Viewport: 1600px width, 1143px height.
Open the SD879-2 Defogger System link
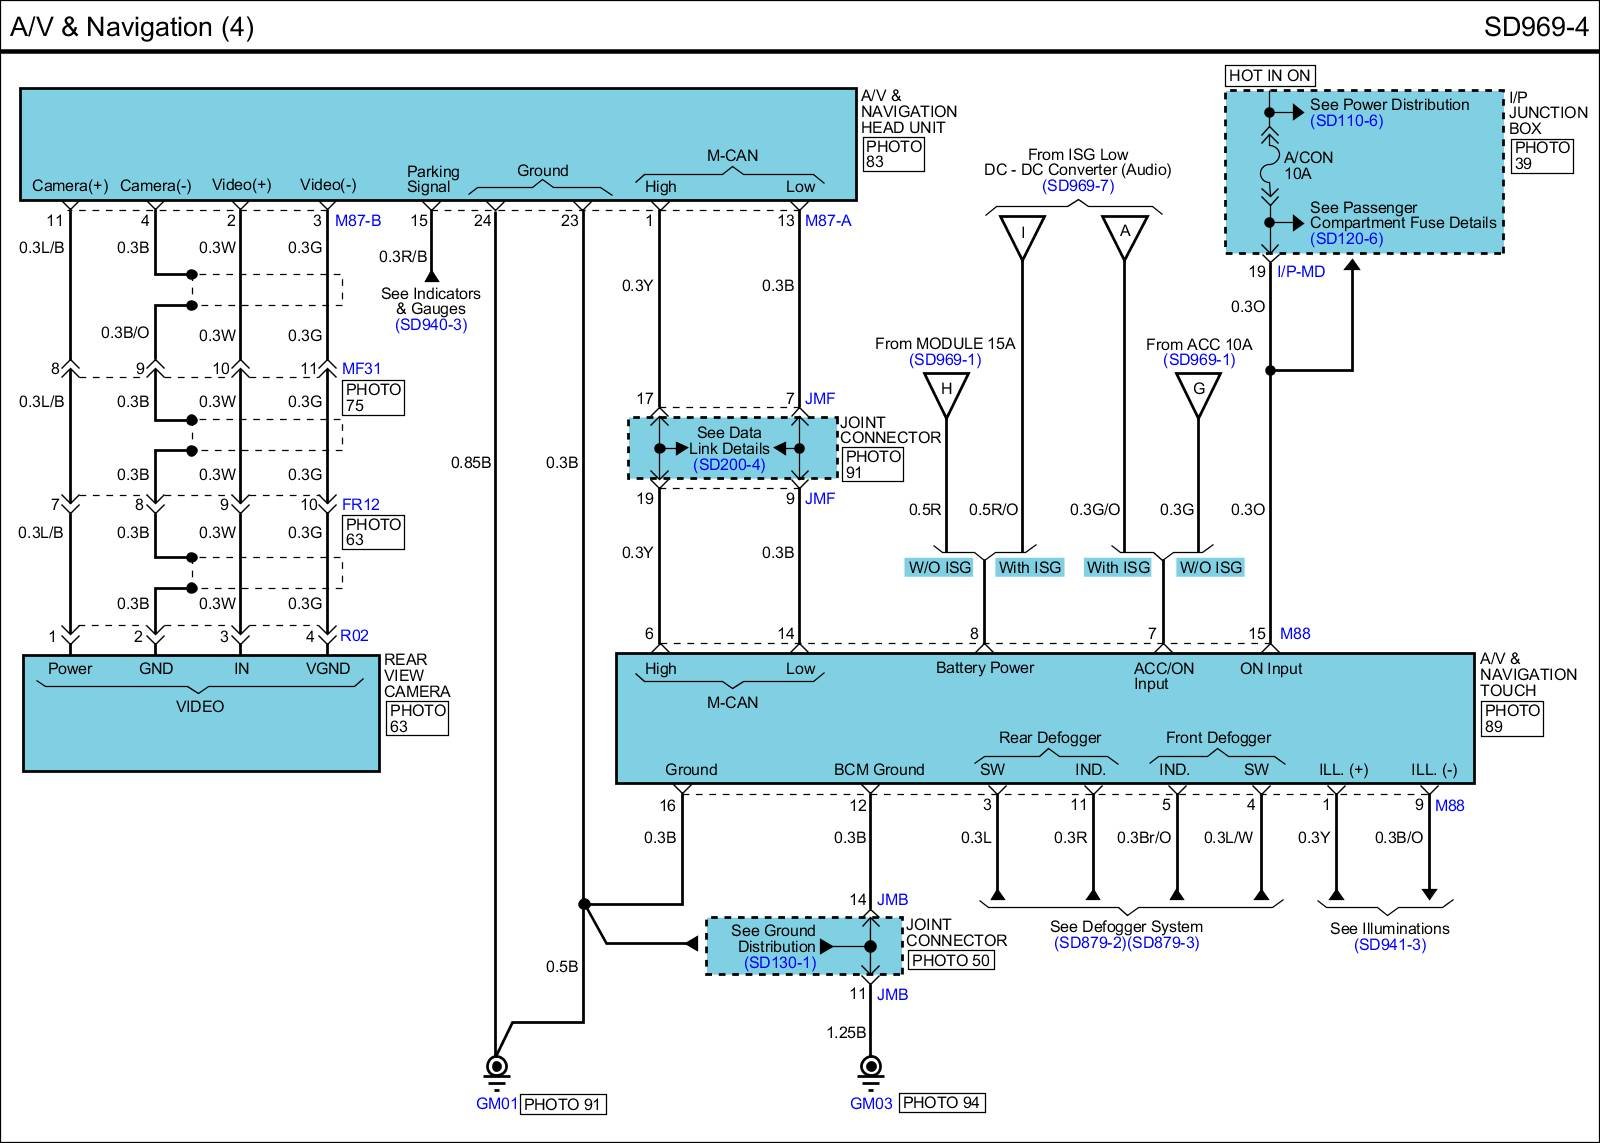(1089, 943)
